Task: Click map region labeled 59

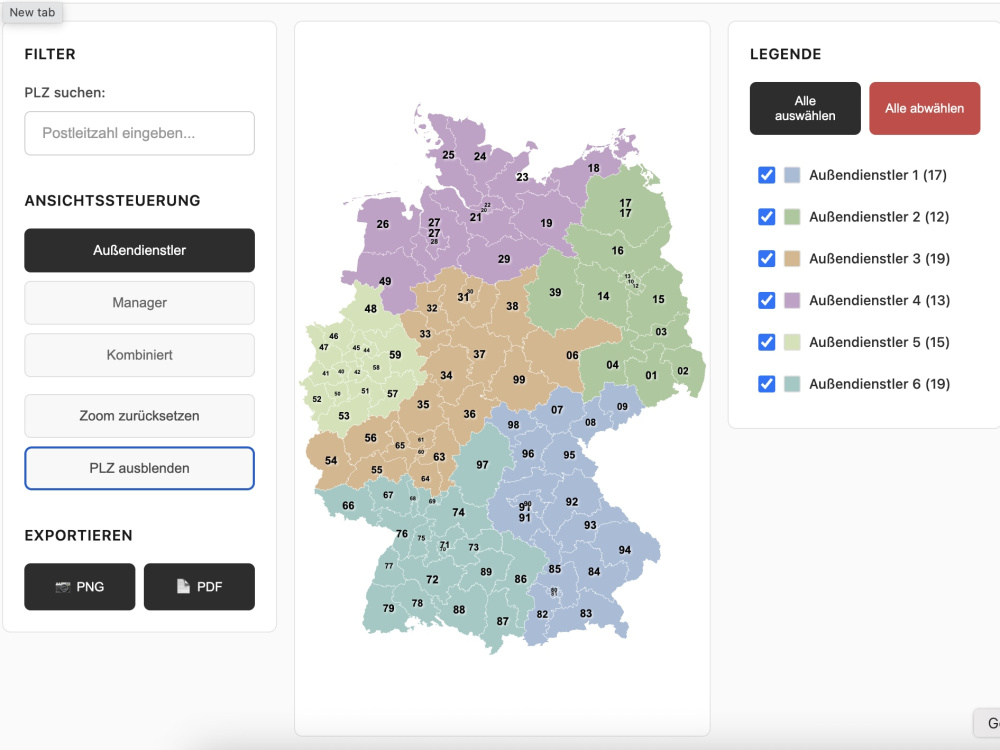Action: pos(395,355)
